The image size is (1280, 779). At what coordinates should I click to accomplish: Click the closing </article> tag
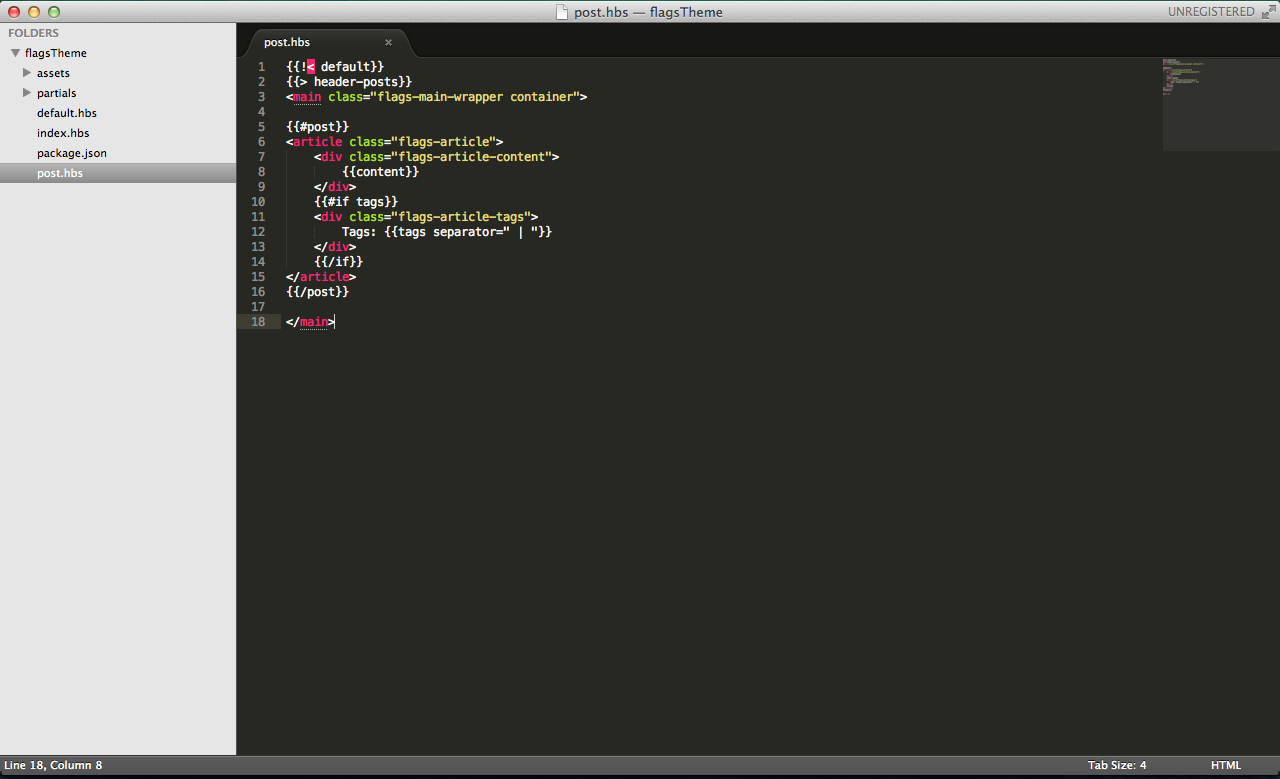[321, 276]
